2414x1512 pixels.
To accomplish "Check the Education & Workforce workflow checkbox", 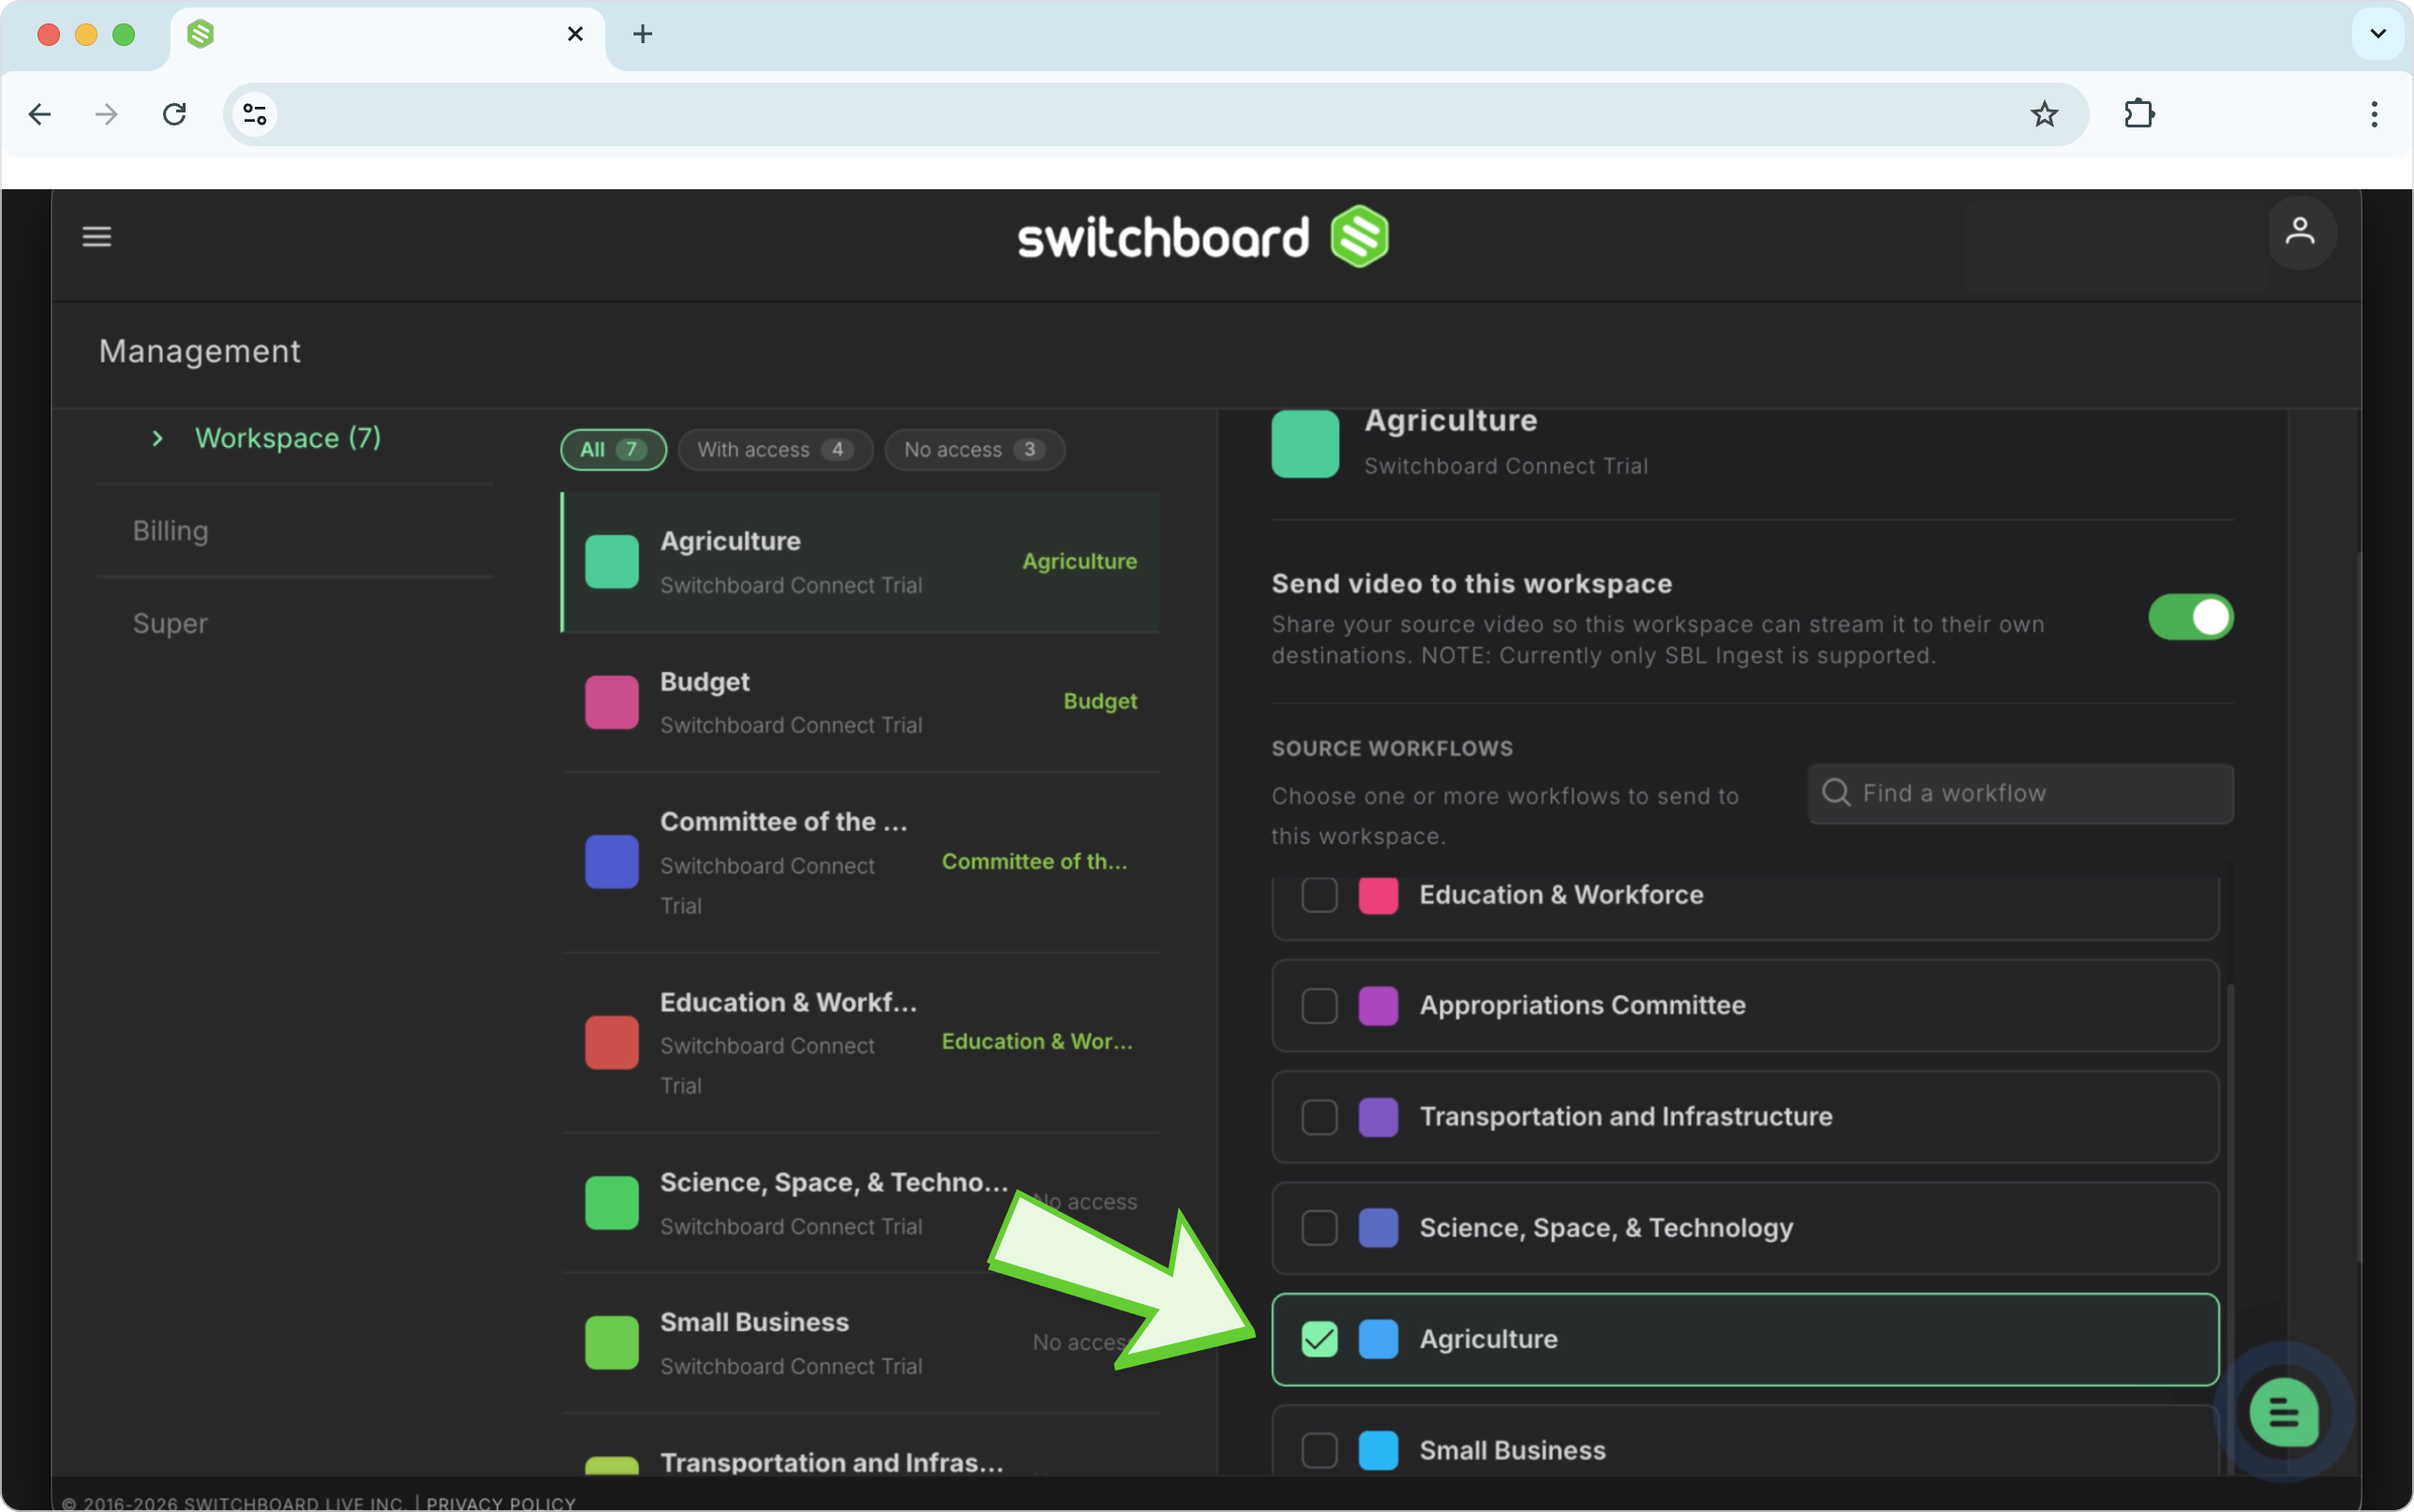I will coord(1319,894).
